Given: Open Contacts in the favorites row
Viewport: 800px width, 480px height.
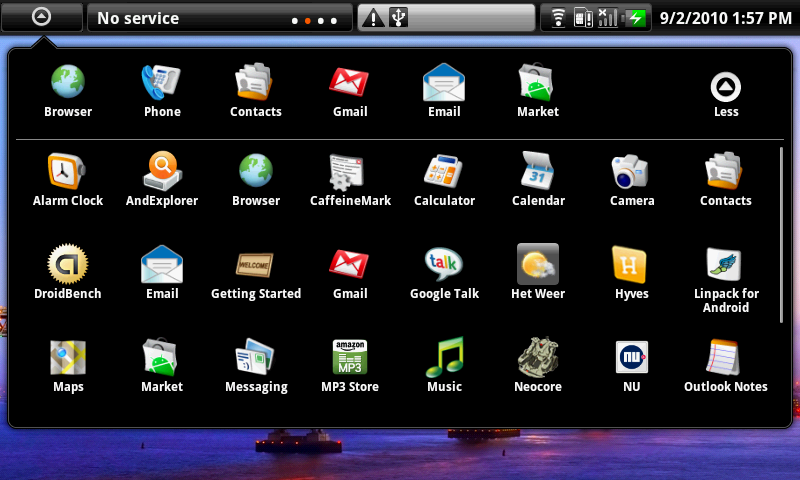Looking at the screenshot, I should (x=256, y=91).
